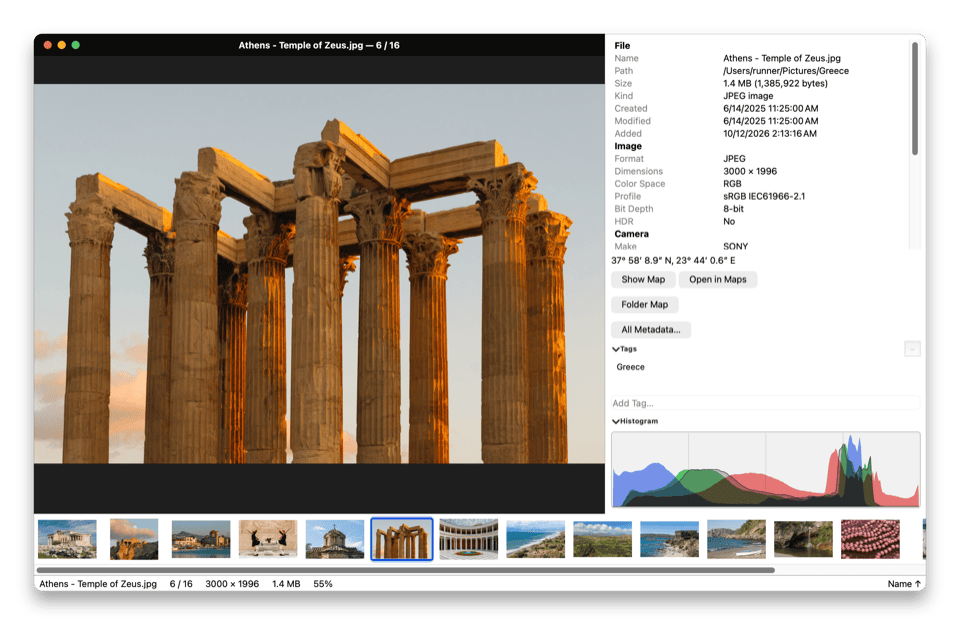The width and height of the screenshot is (960, 625).
Task: Collapse the Histogram section
Action: 616,421
